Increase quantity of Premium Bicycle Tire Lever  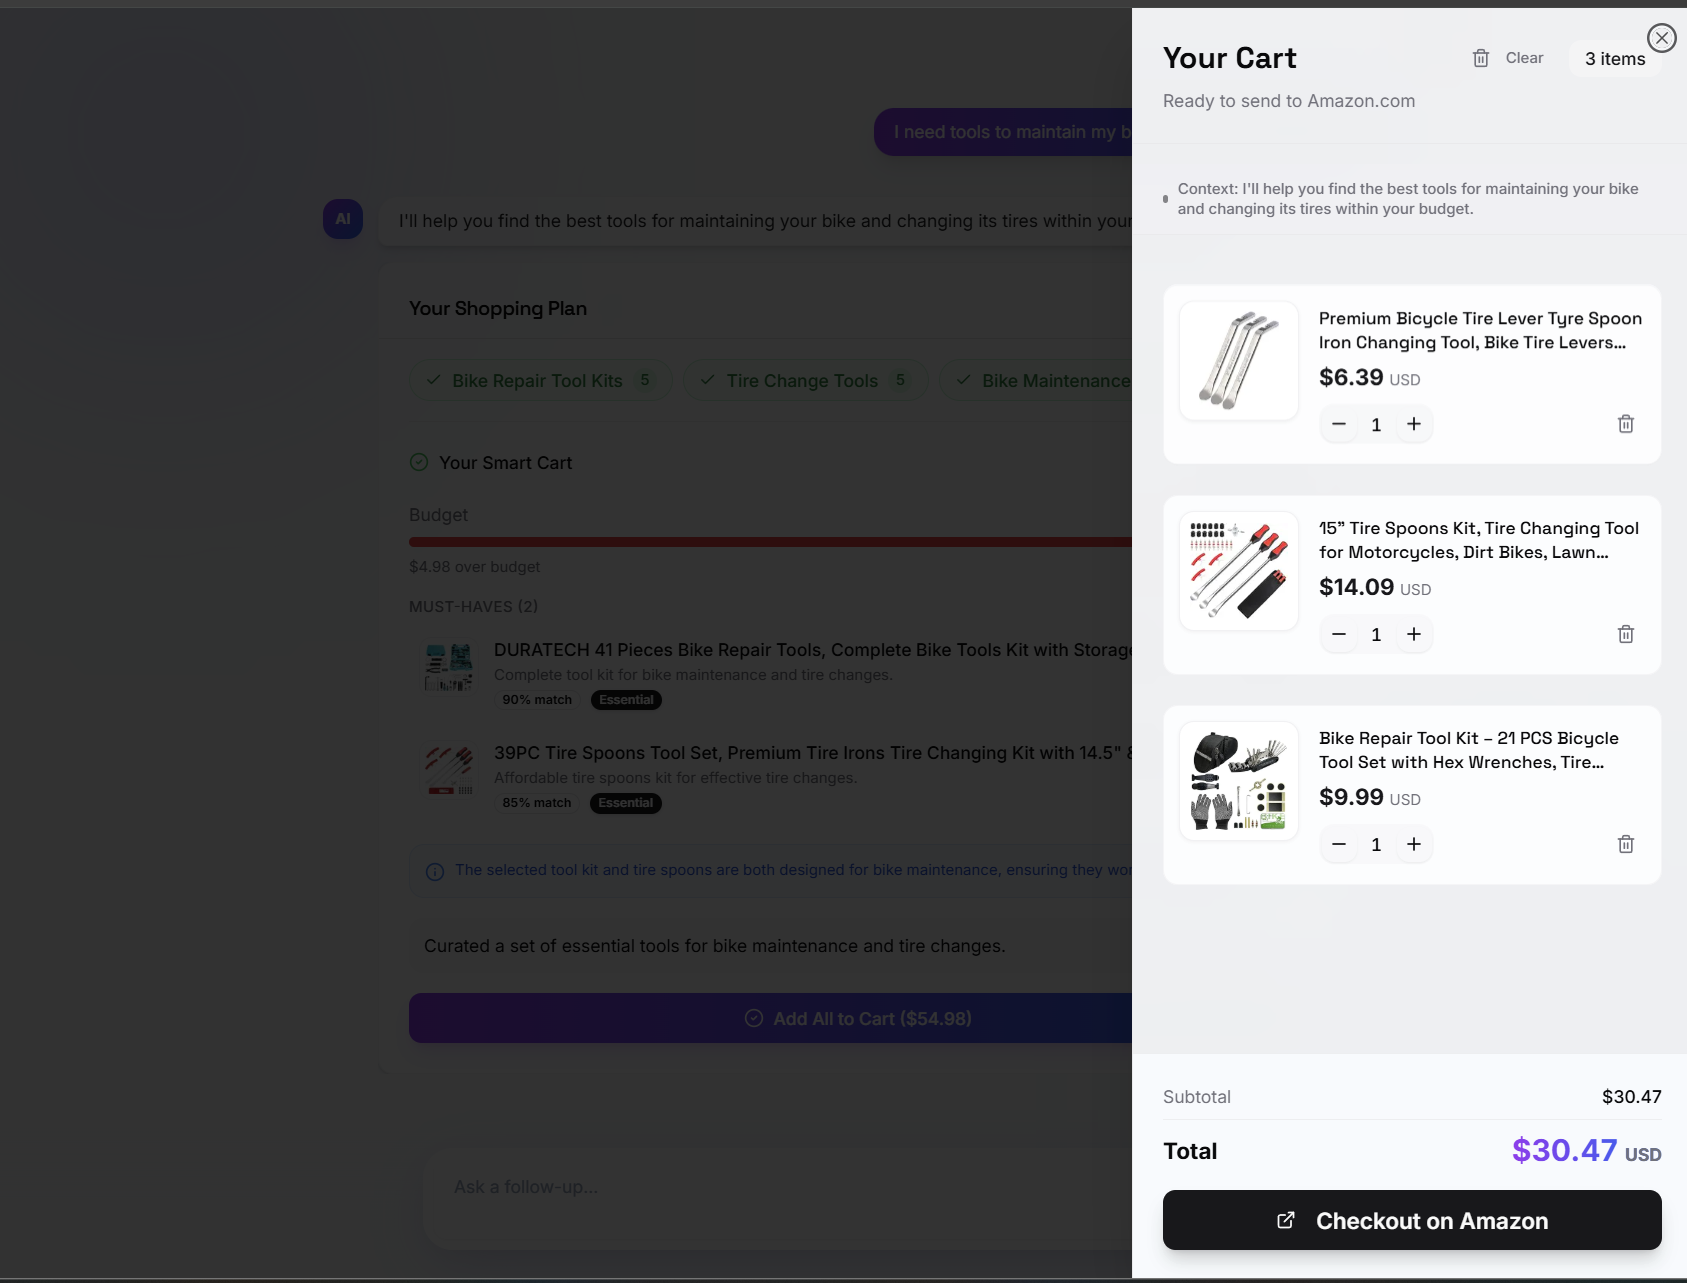[x=1414, y=424]
